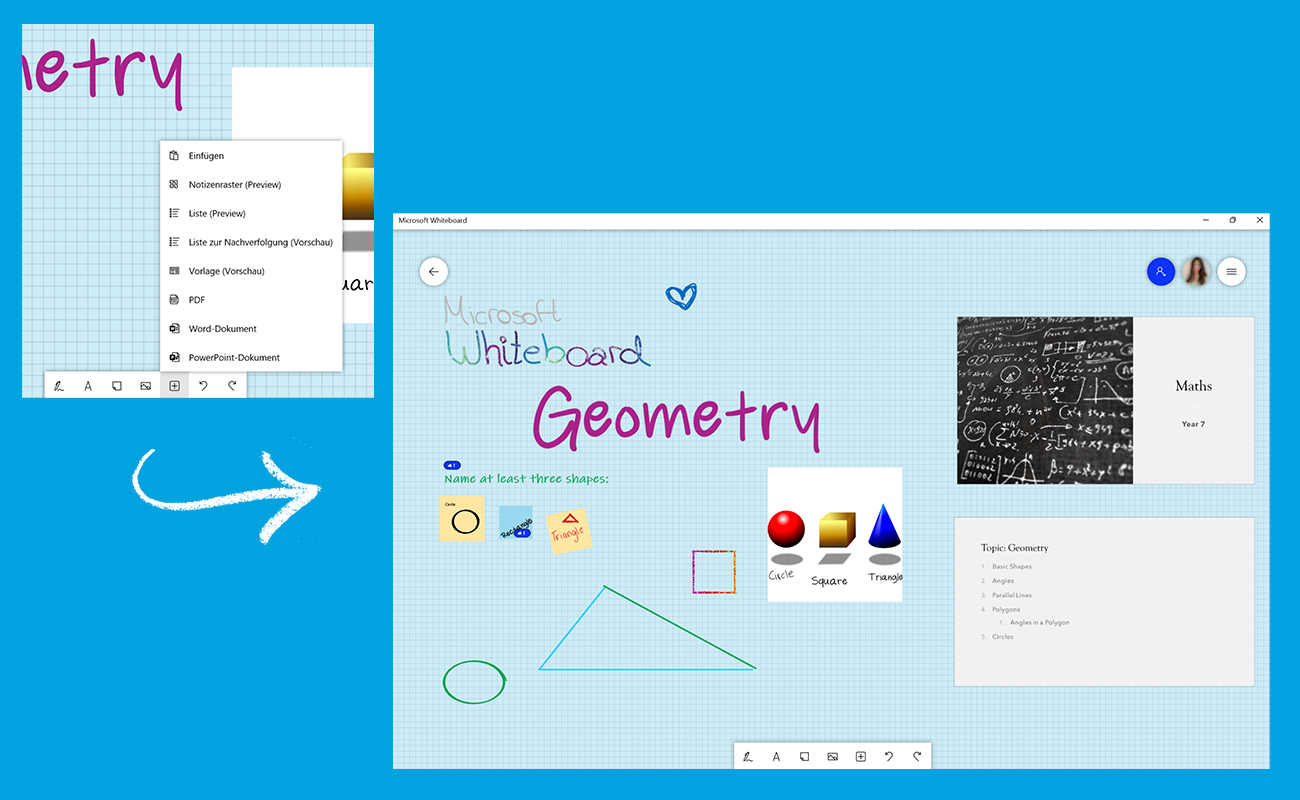Go back with the round arrow button
Viewport: 1300px width, 800px height.
click(433, 271)
